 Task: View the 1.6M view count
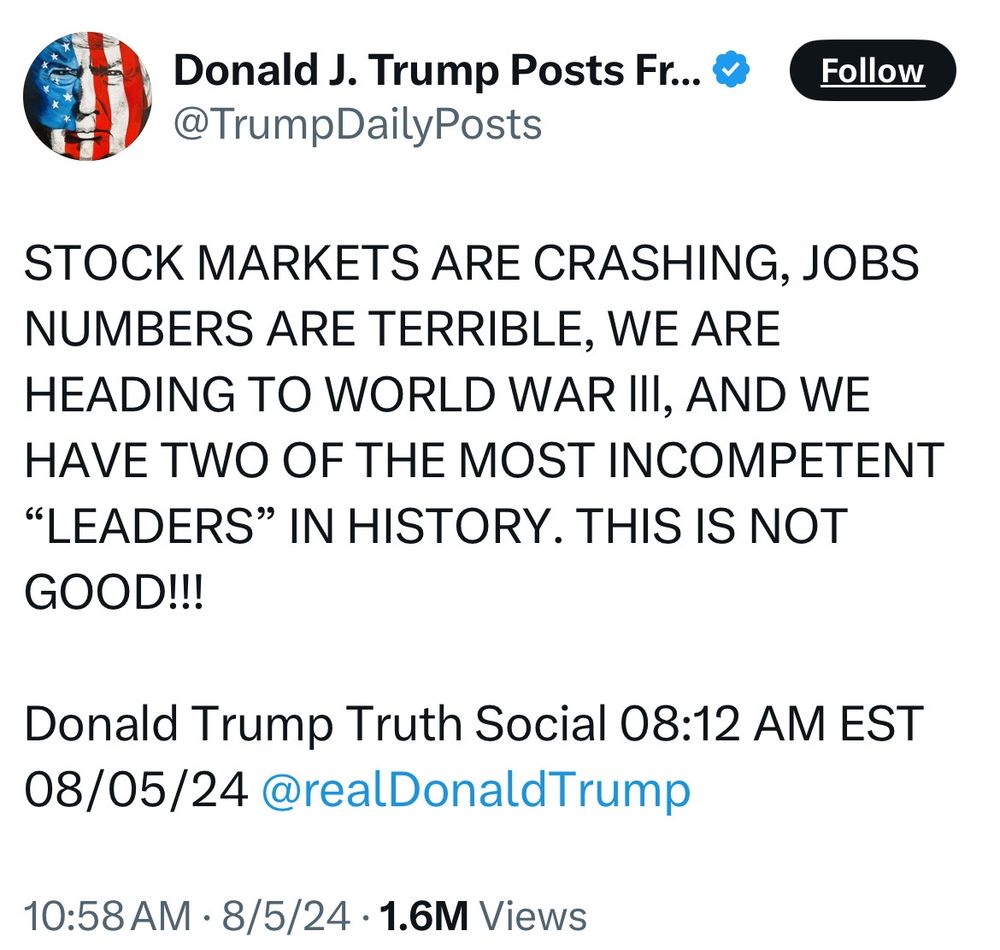(424, 916)
